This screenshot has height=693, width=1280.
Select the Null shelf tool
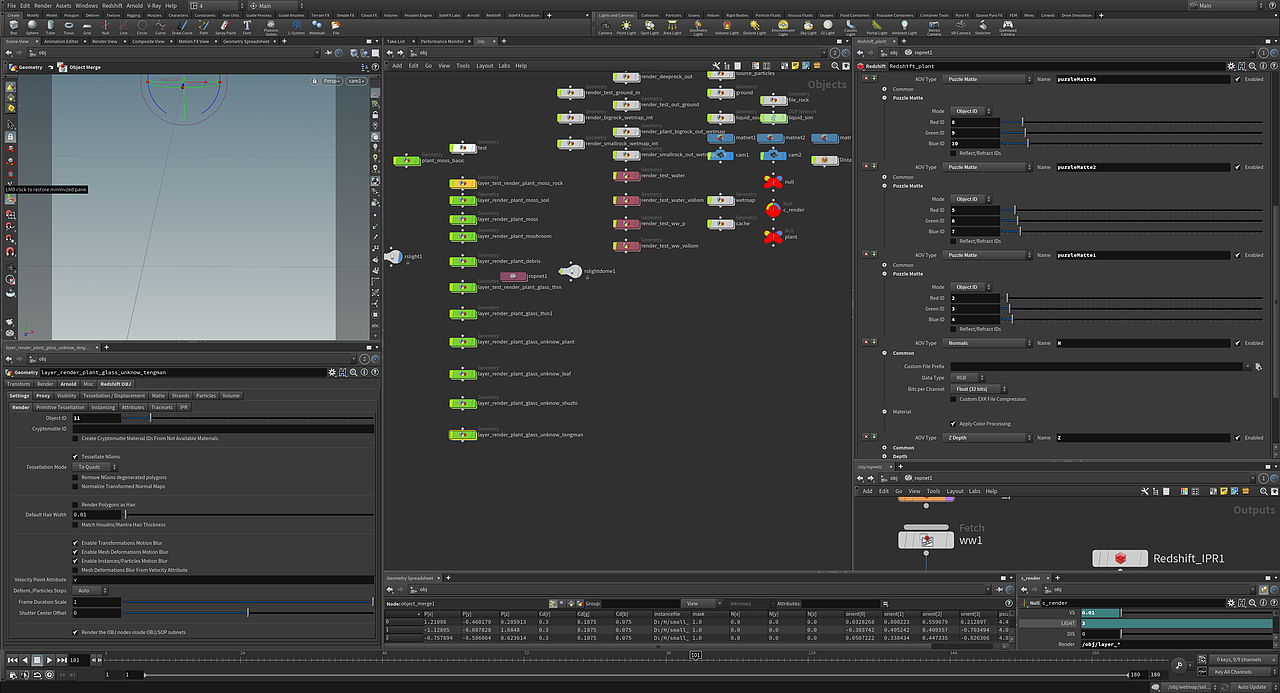[x=106, y=26]
